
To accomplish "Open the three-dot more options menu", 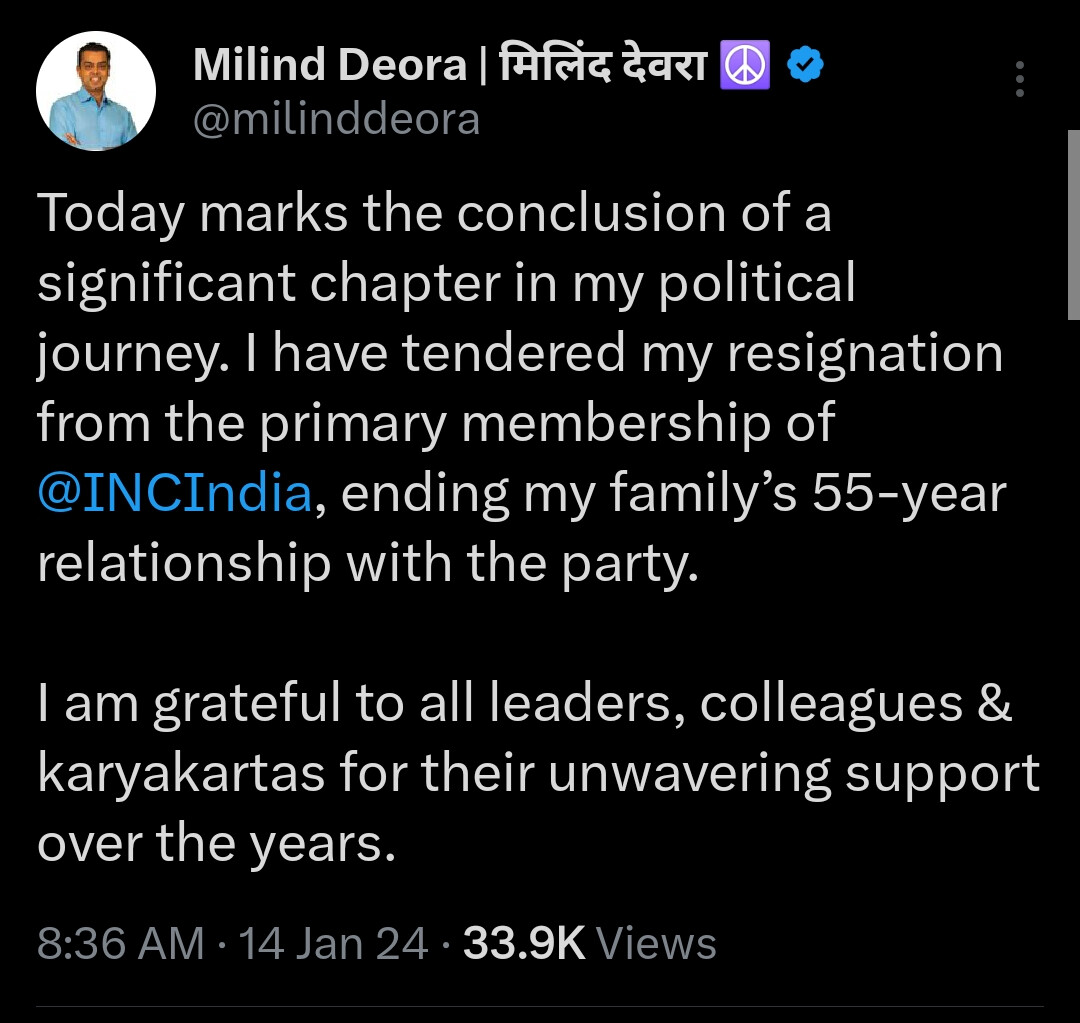I will (1019, 79).
